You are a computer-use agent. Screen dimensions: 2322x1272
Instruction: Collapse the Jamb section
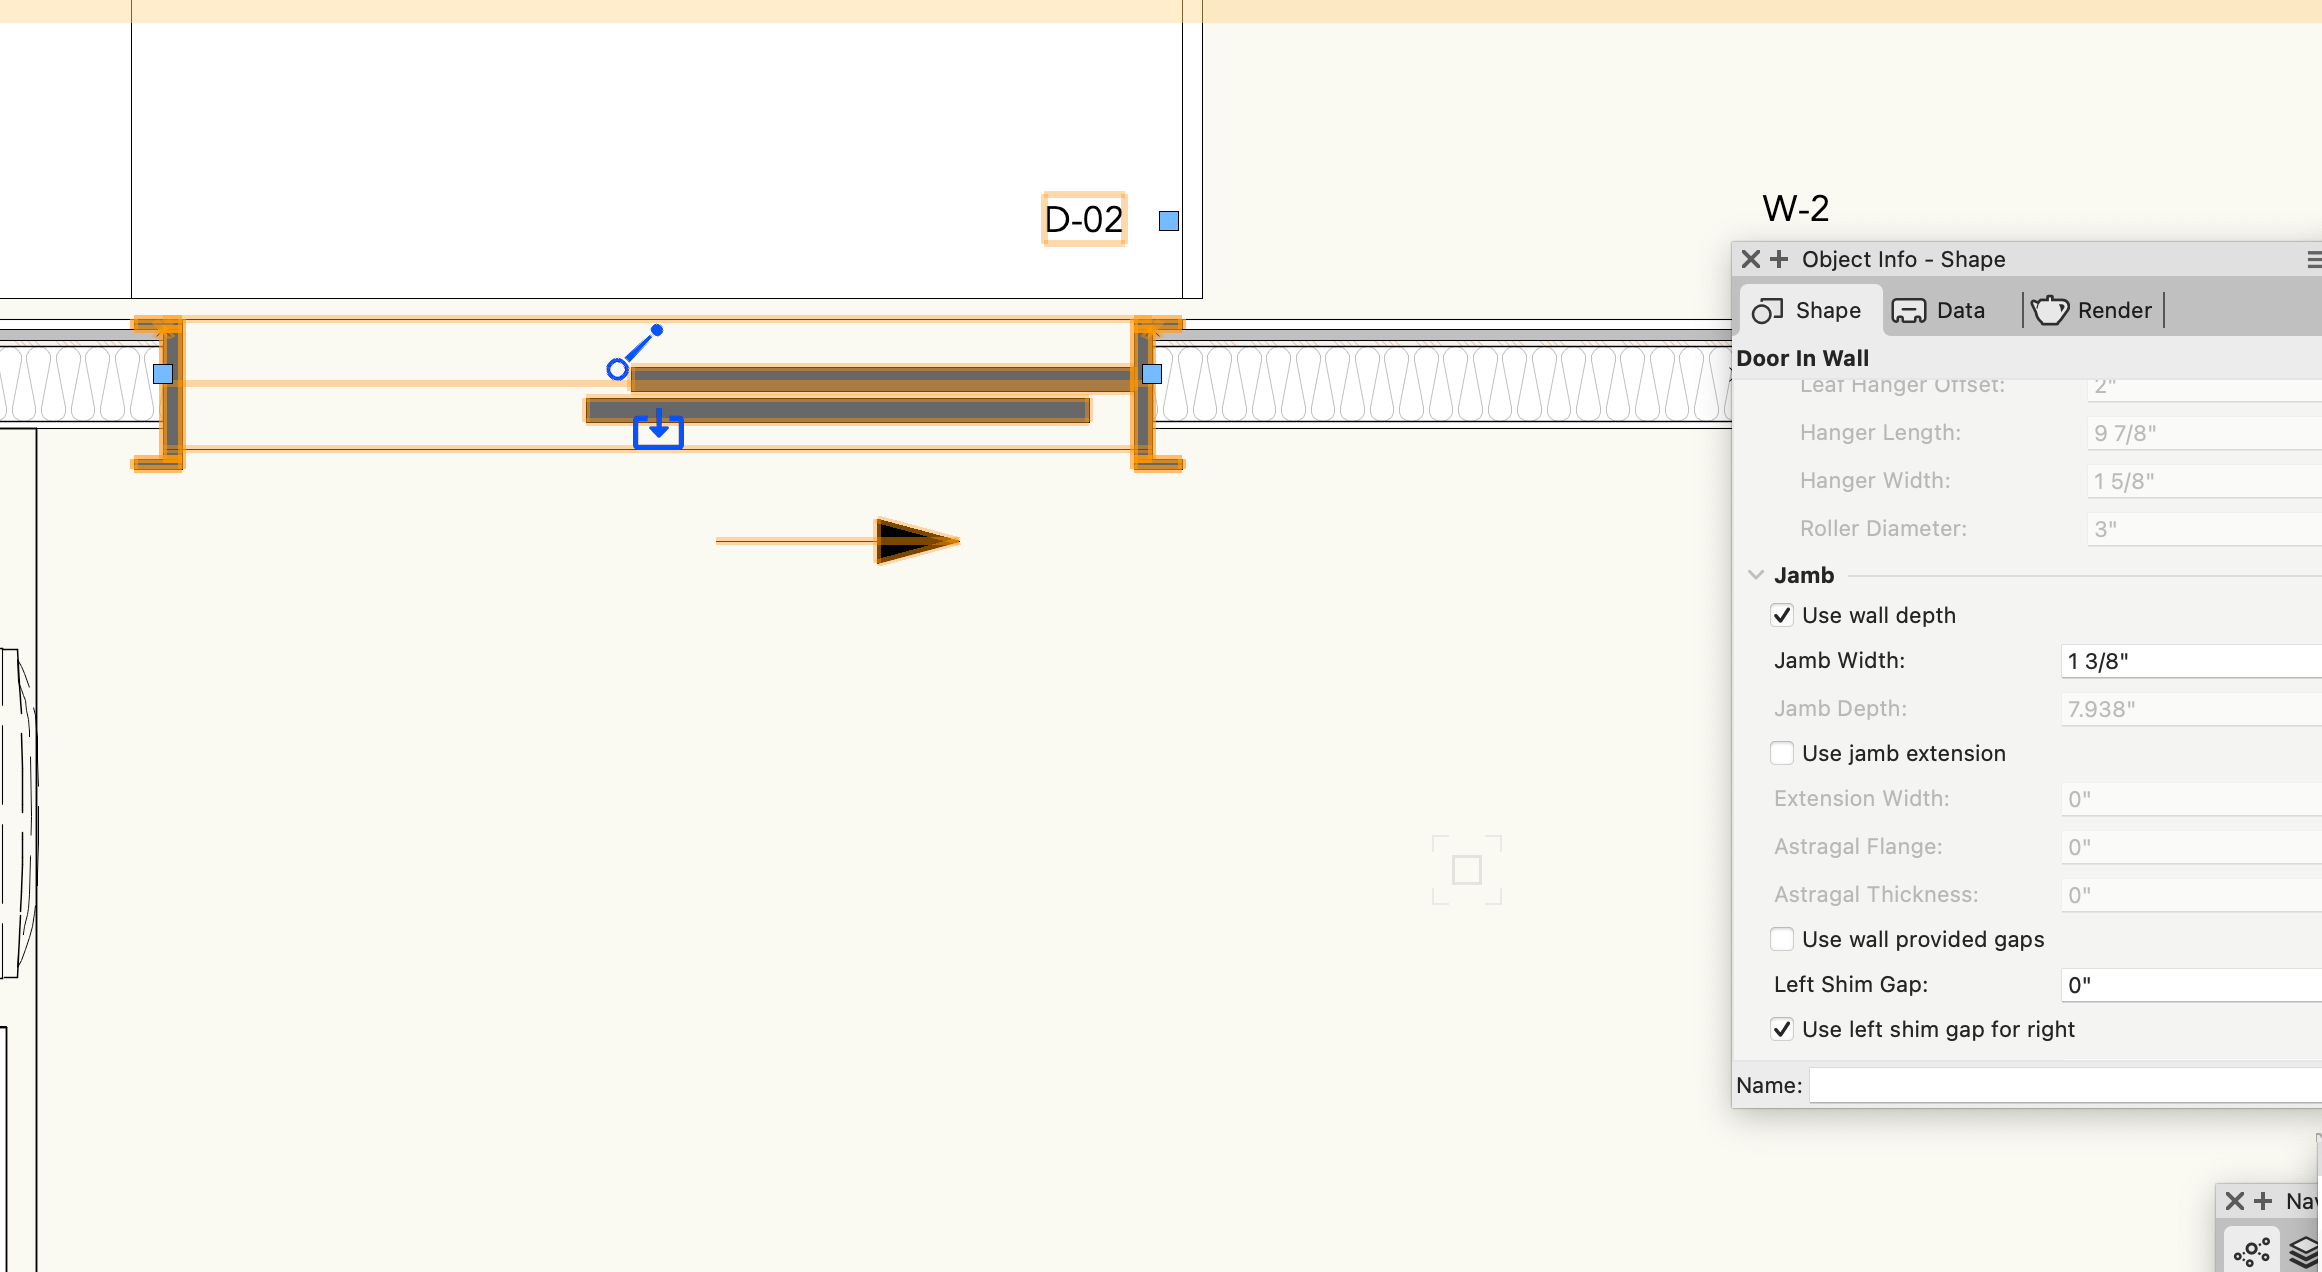click(x=1755, y=575)
